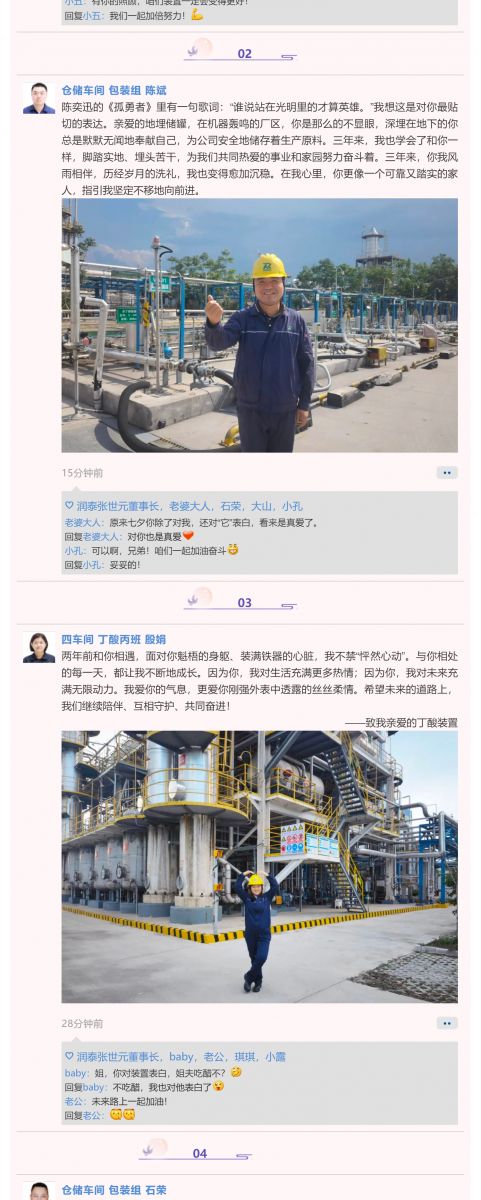The width and height of the screenshot is (481, 1200).
Task: Open 仓储车间 包装组 陈斌 profile name
Action: coord(114,90)
